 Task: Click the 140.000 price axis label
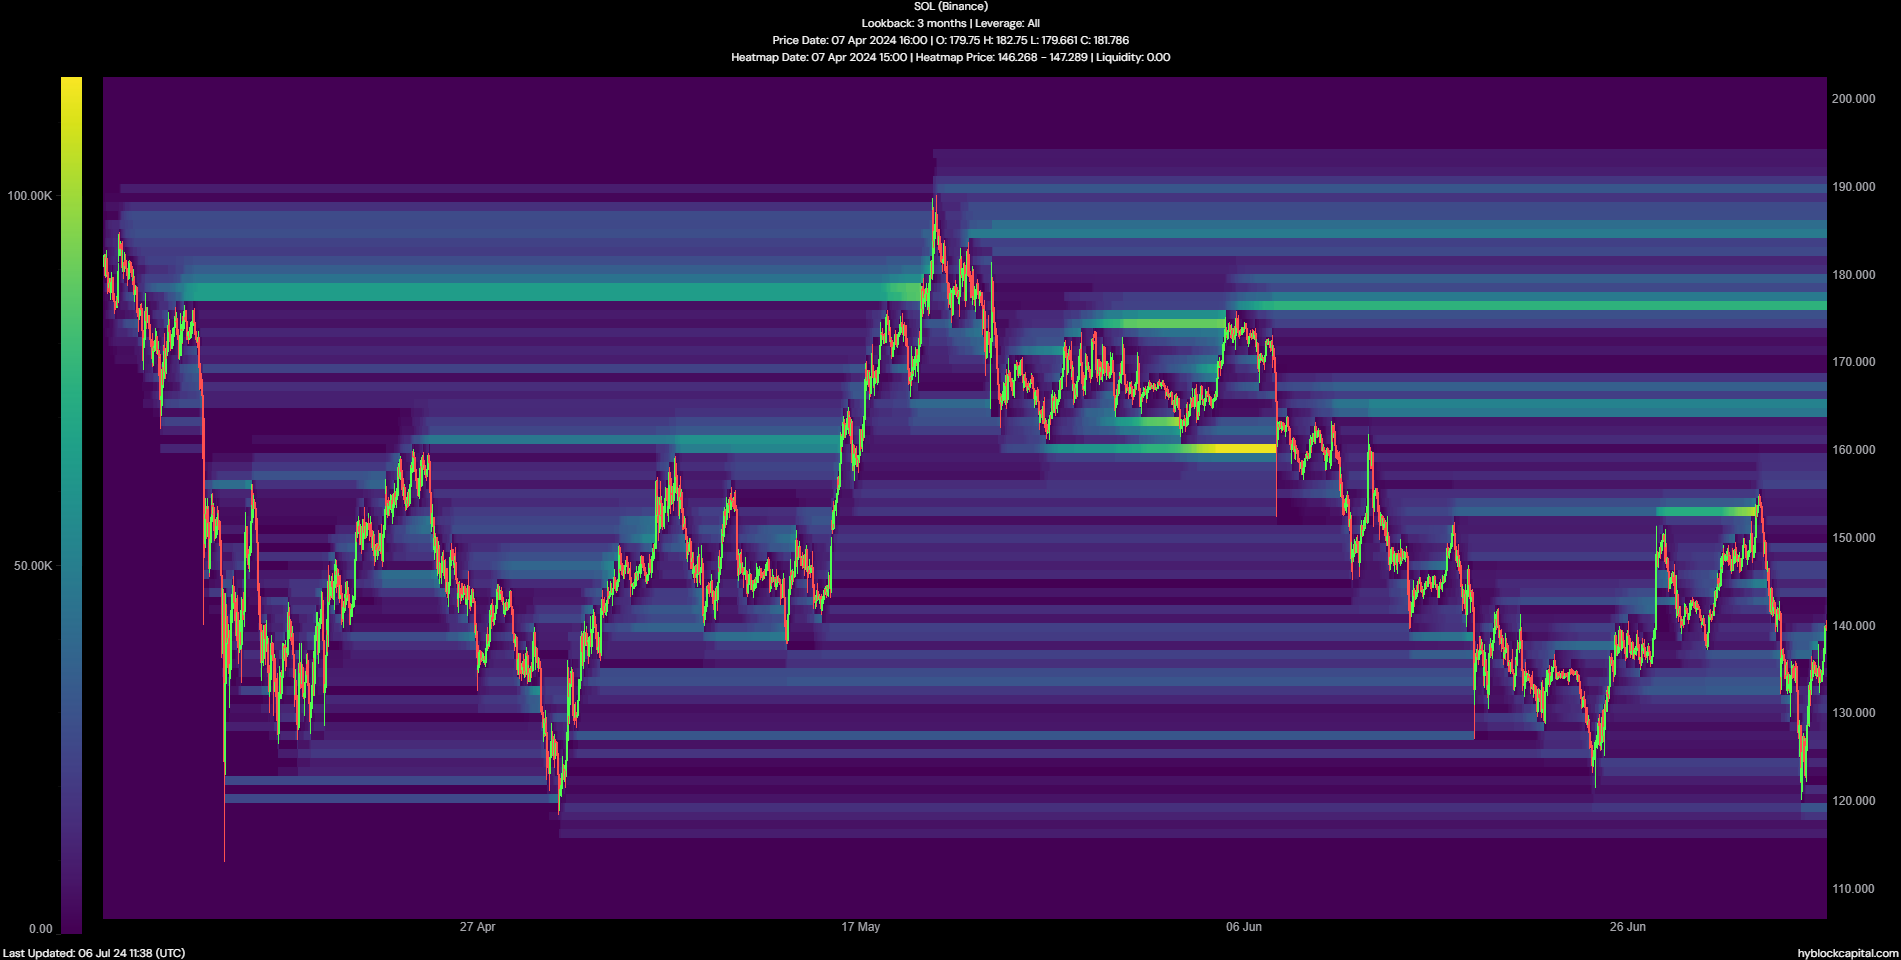tap(1853, 626)
